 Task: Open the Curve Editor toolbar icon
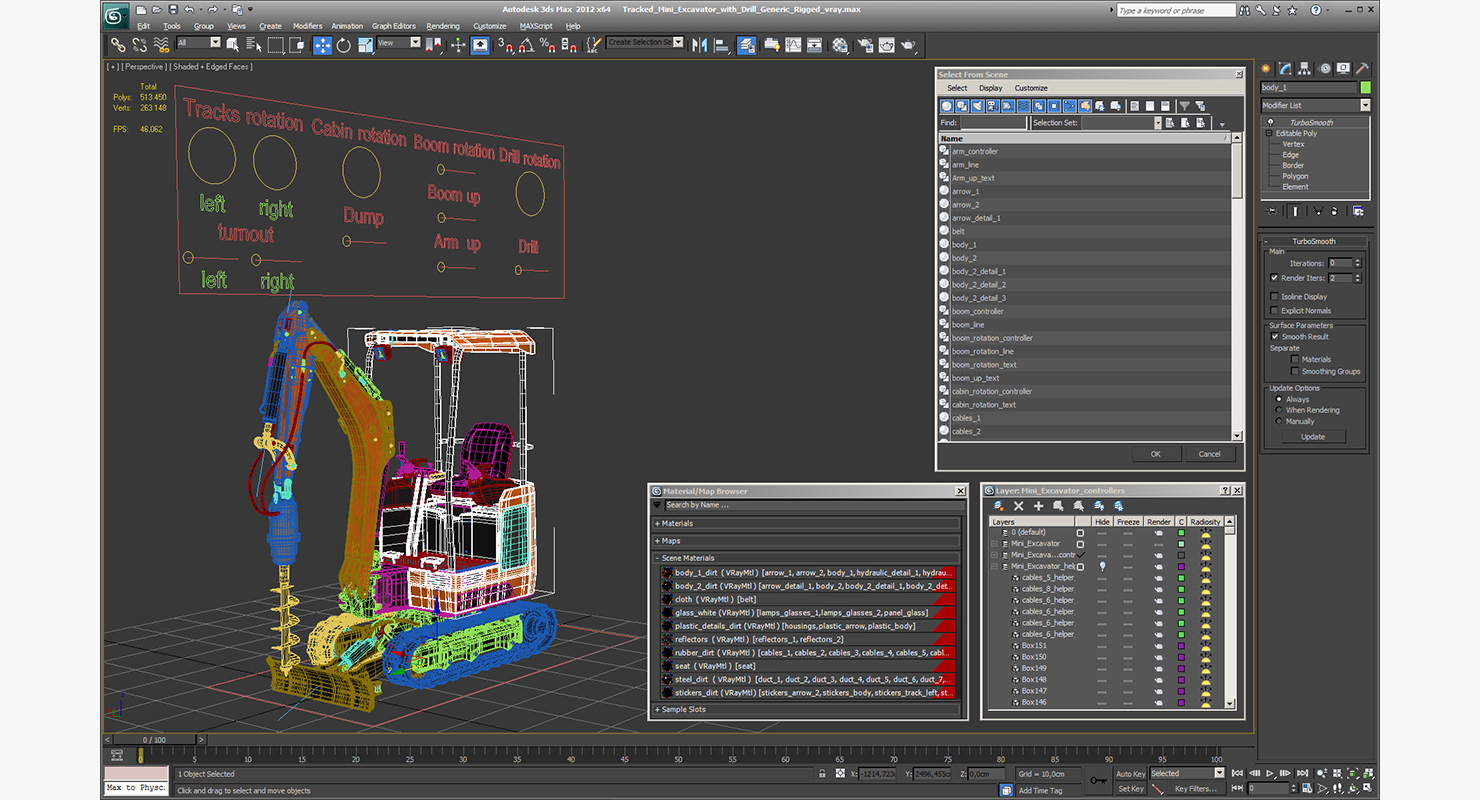(x=793, y=45)
